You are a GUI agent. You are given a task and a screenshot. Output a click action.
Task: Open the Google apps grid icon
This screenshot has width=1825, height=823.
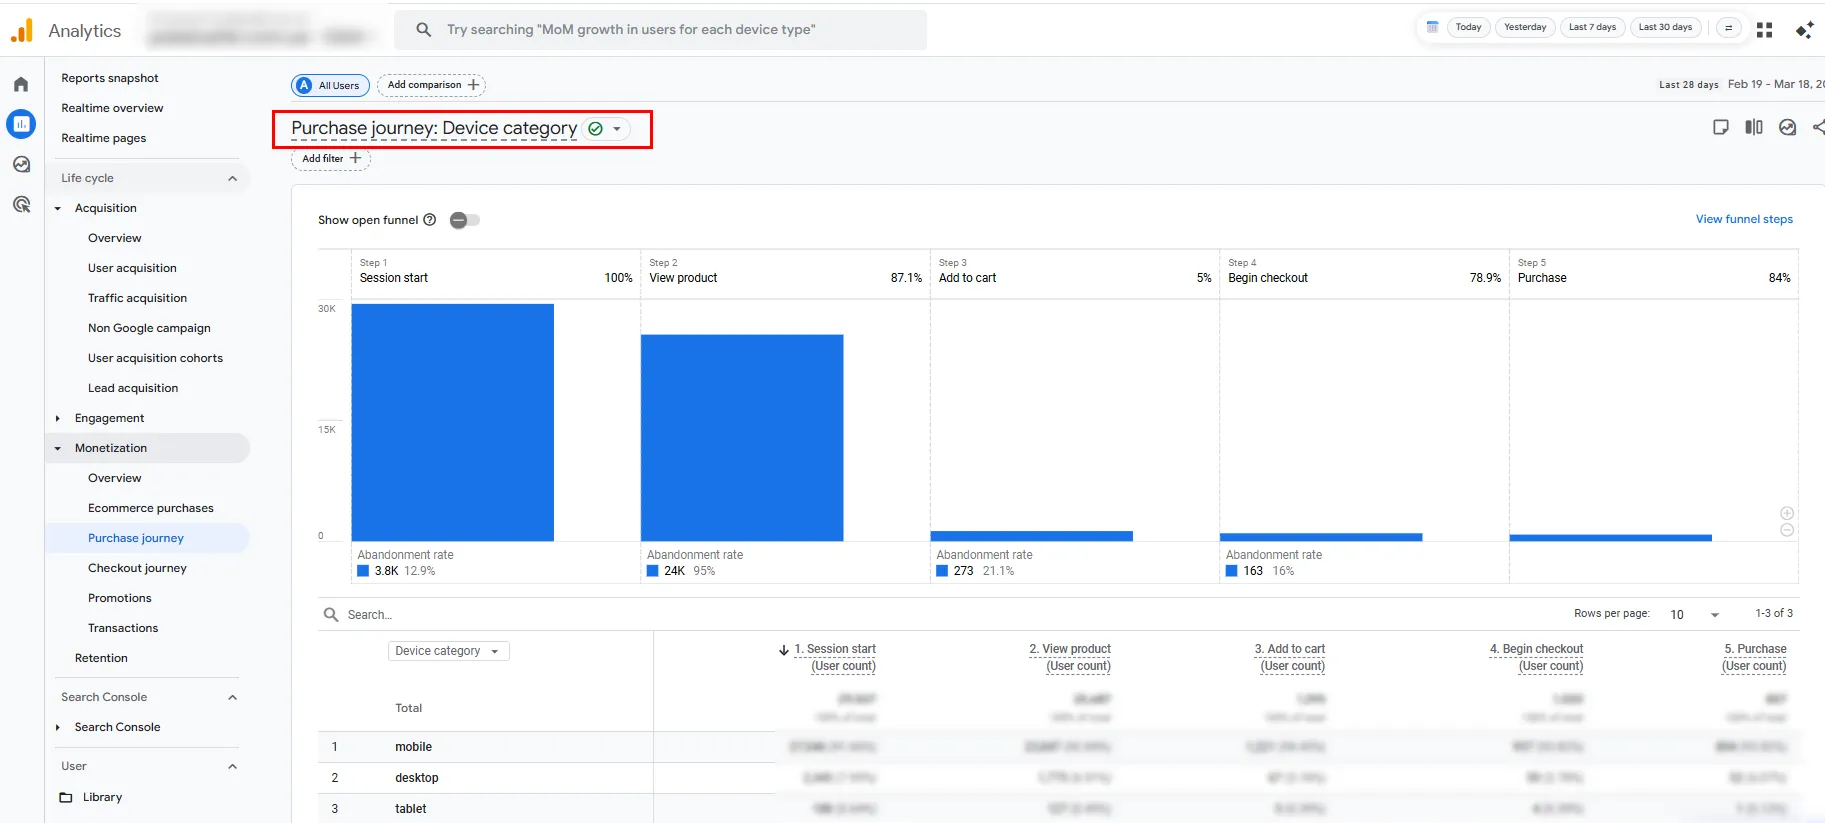click(x=1764, y=30)
